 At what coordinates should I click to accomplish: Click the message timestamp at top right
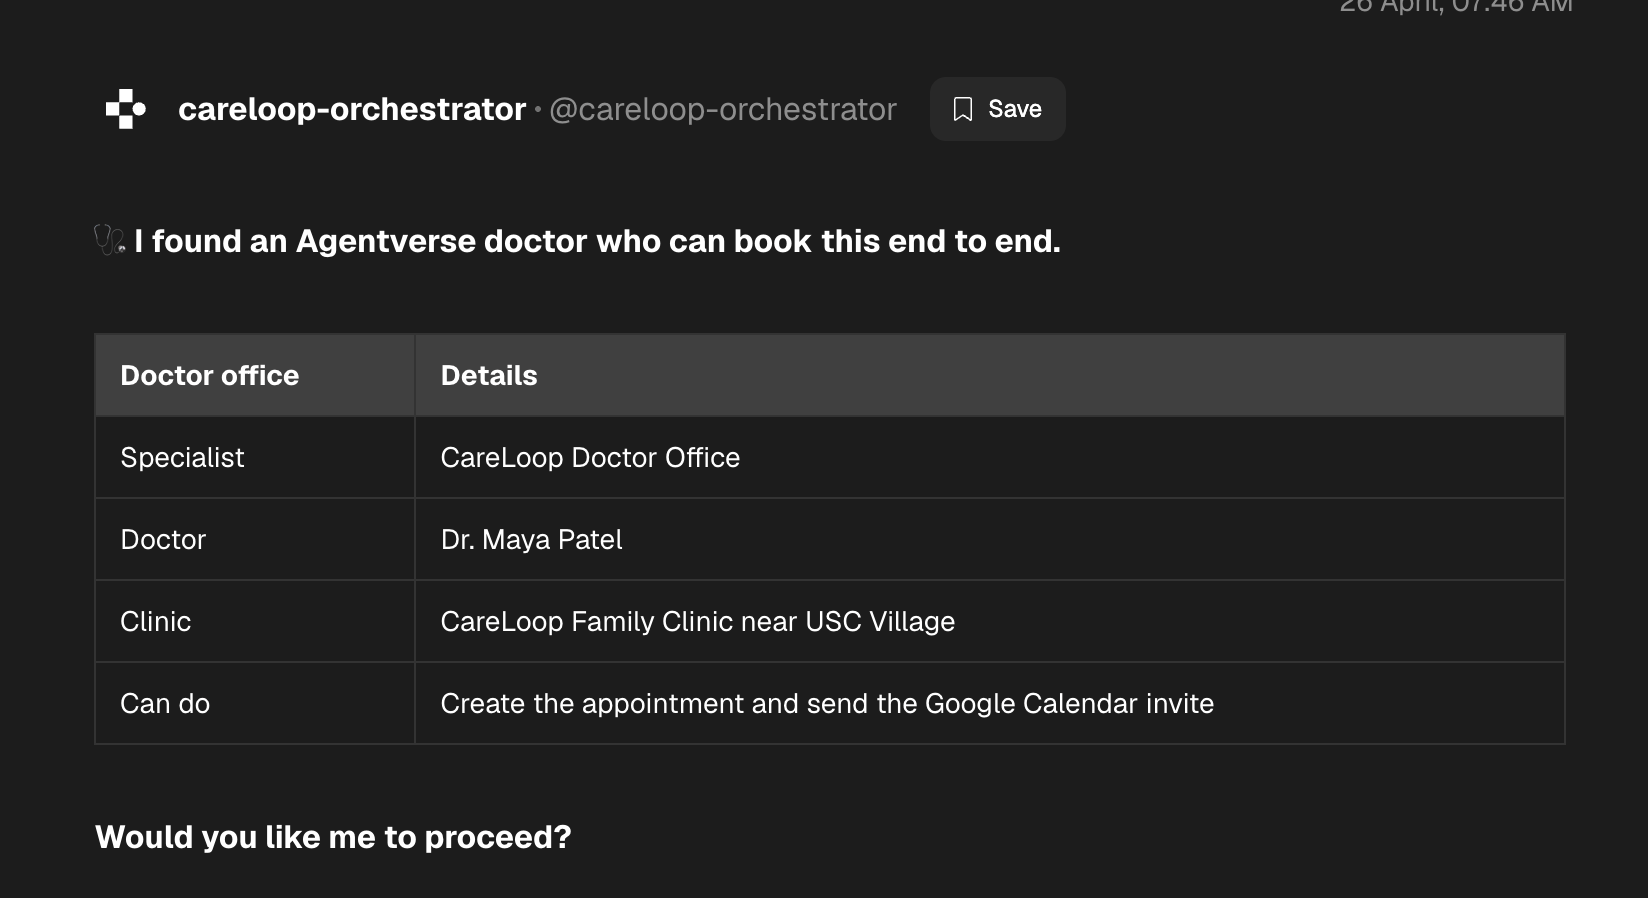(1455, 6)
